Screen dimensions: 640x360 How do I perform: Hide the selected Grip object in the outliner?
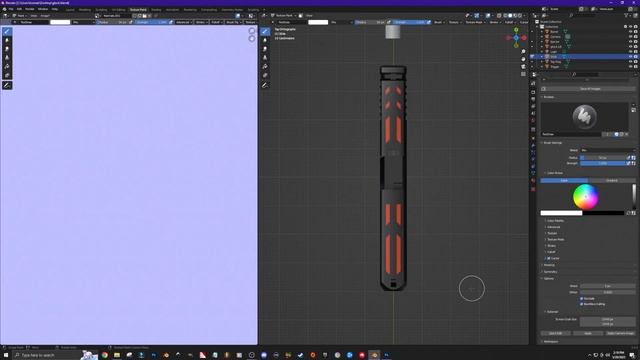coord(630,57)
